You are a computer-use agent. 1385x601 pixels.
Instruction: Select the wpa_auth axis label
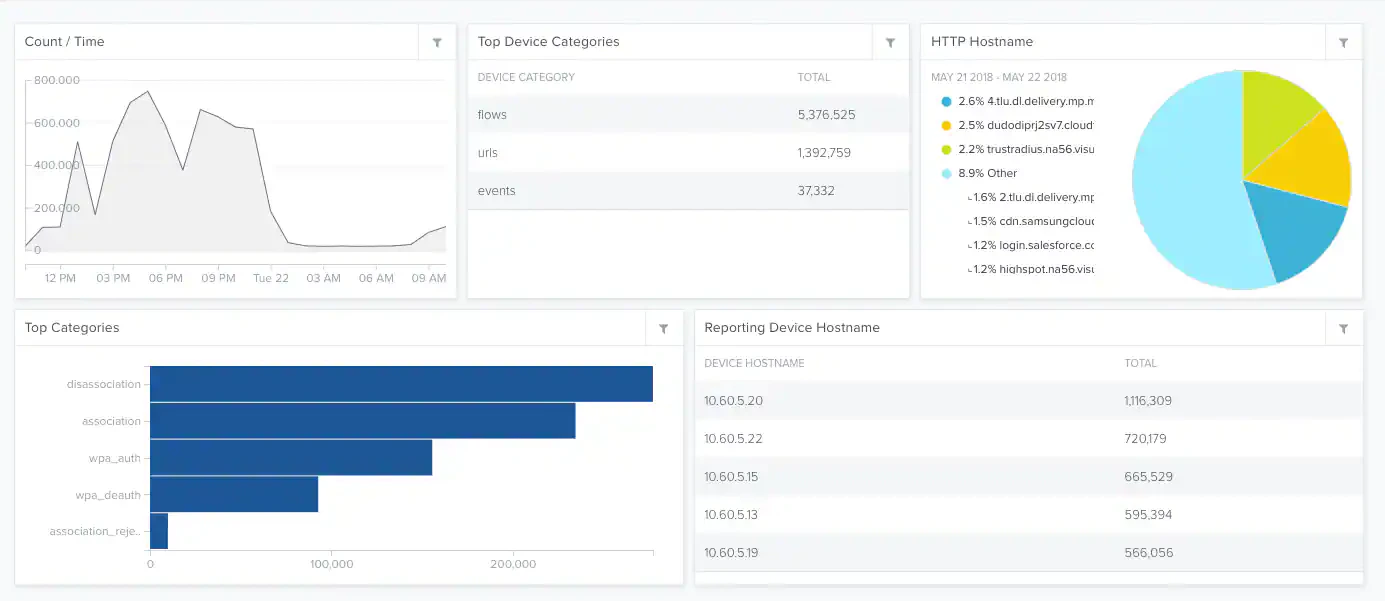[x=115, y=458]
